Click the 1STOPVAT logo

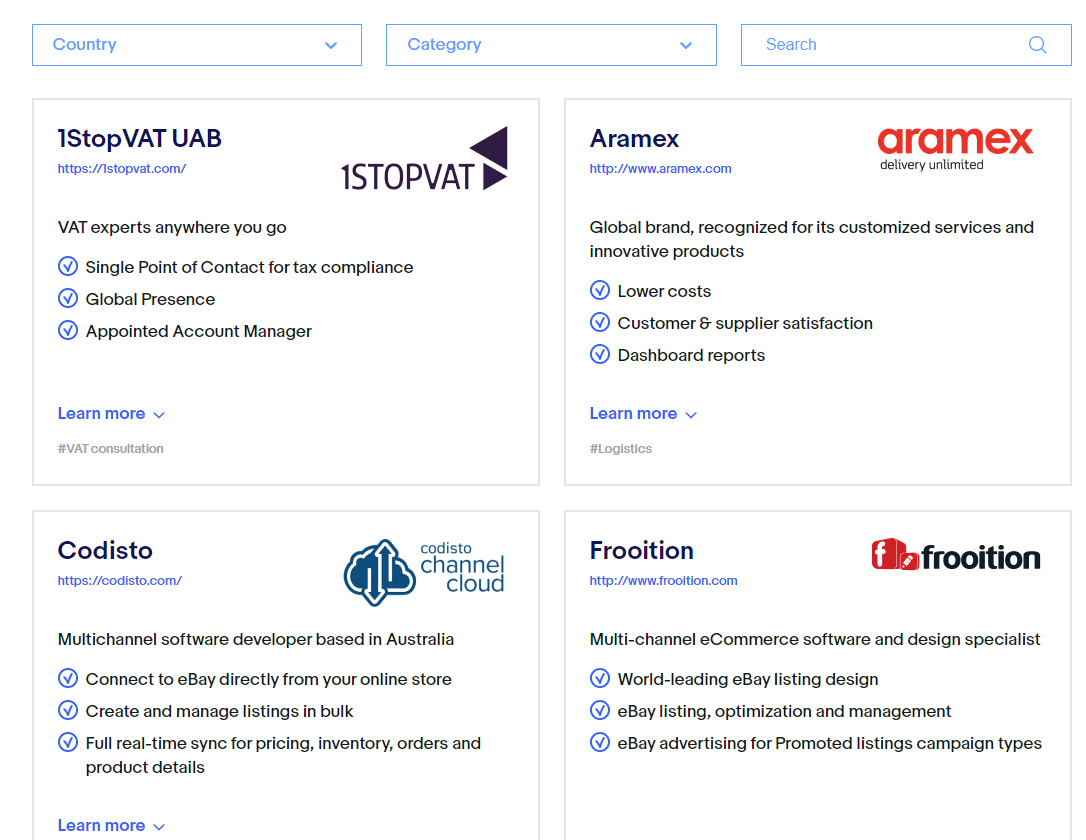pos(424,160)
